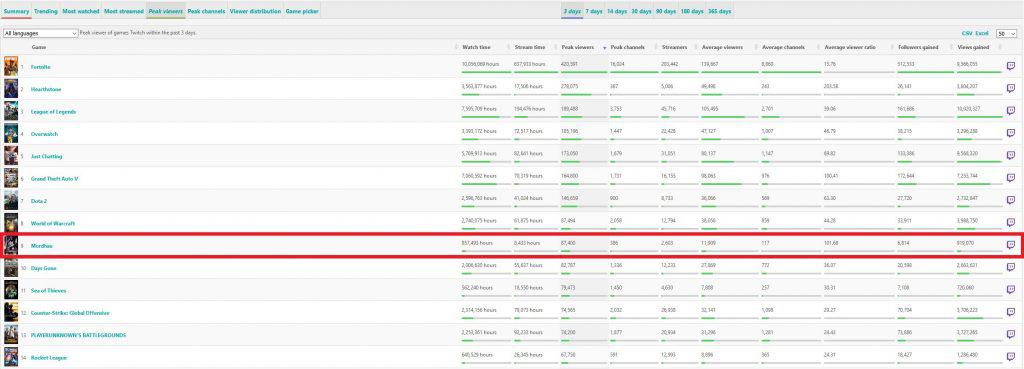Click the Hearthstone box art thumbnail
Image resolution: width=1024 pixels, height=369 pixels.
tap(11, 89)
